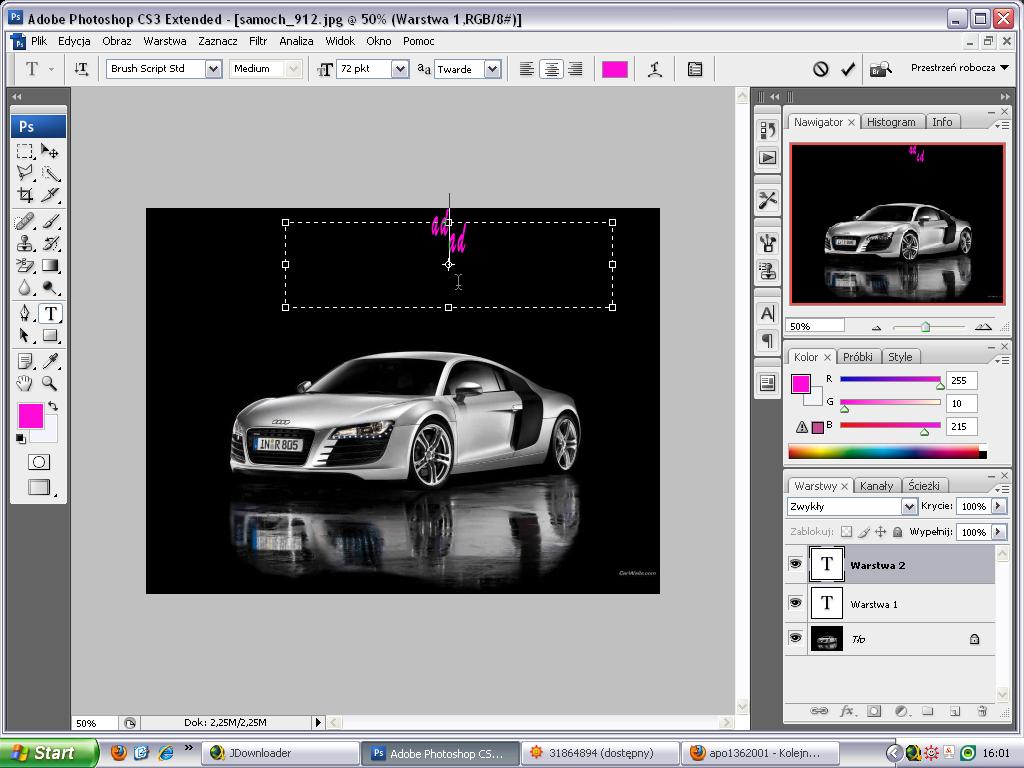Select the Magic Wand tool

tap(50, 173)
